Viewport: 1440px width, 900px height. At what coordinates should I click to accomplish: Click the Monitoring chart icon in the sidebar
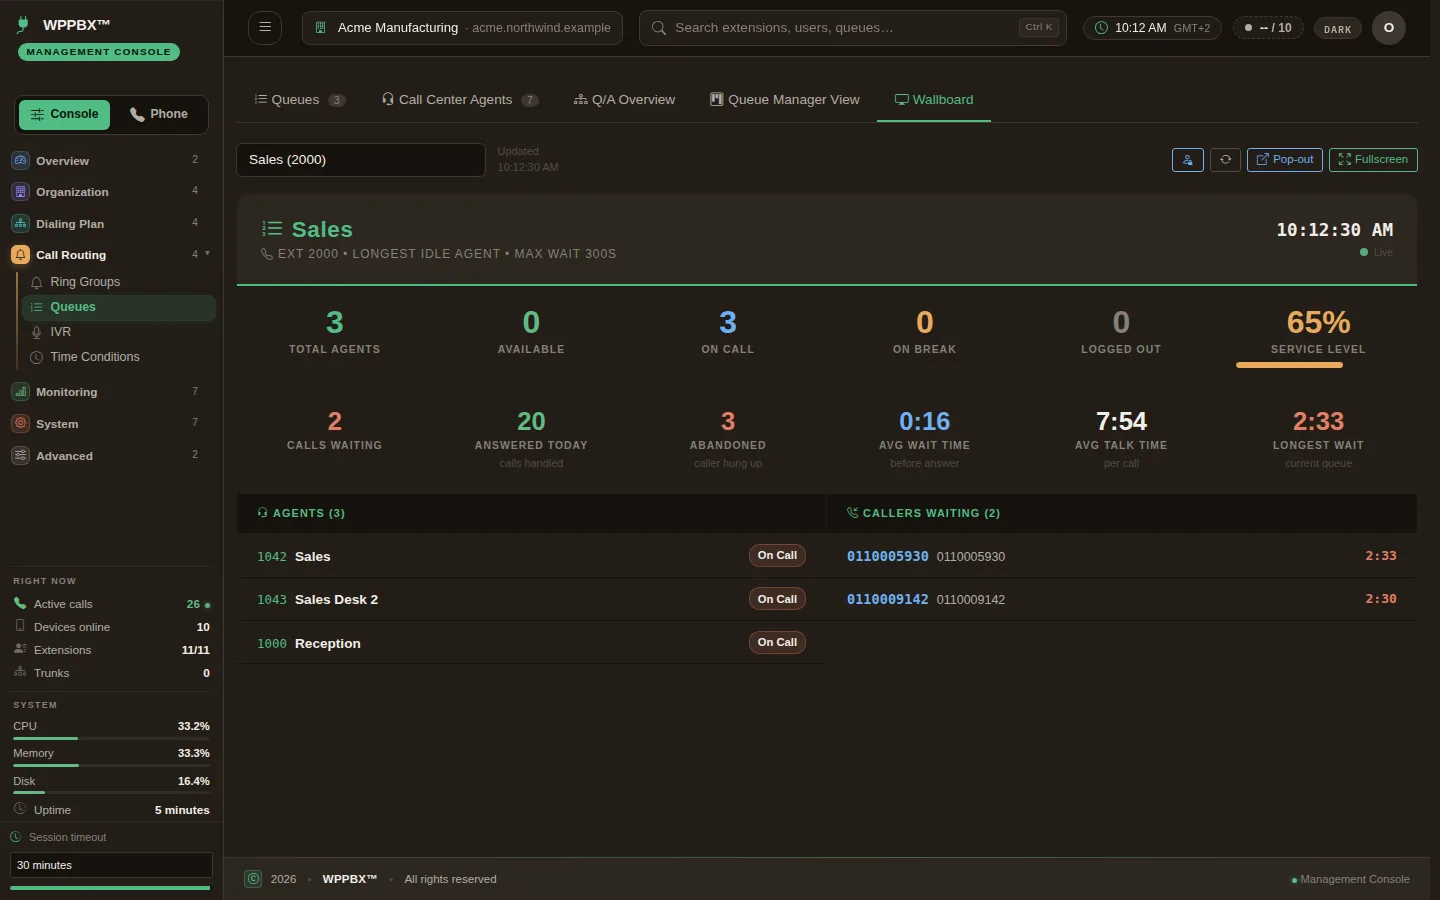[20, 392]
